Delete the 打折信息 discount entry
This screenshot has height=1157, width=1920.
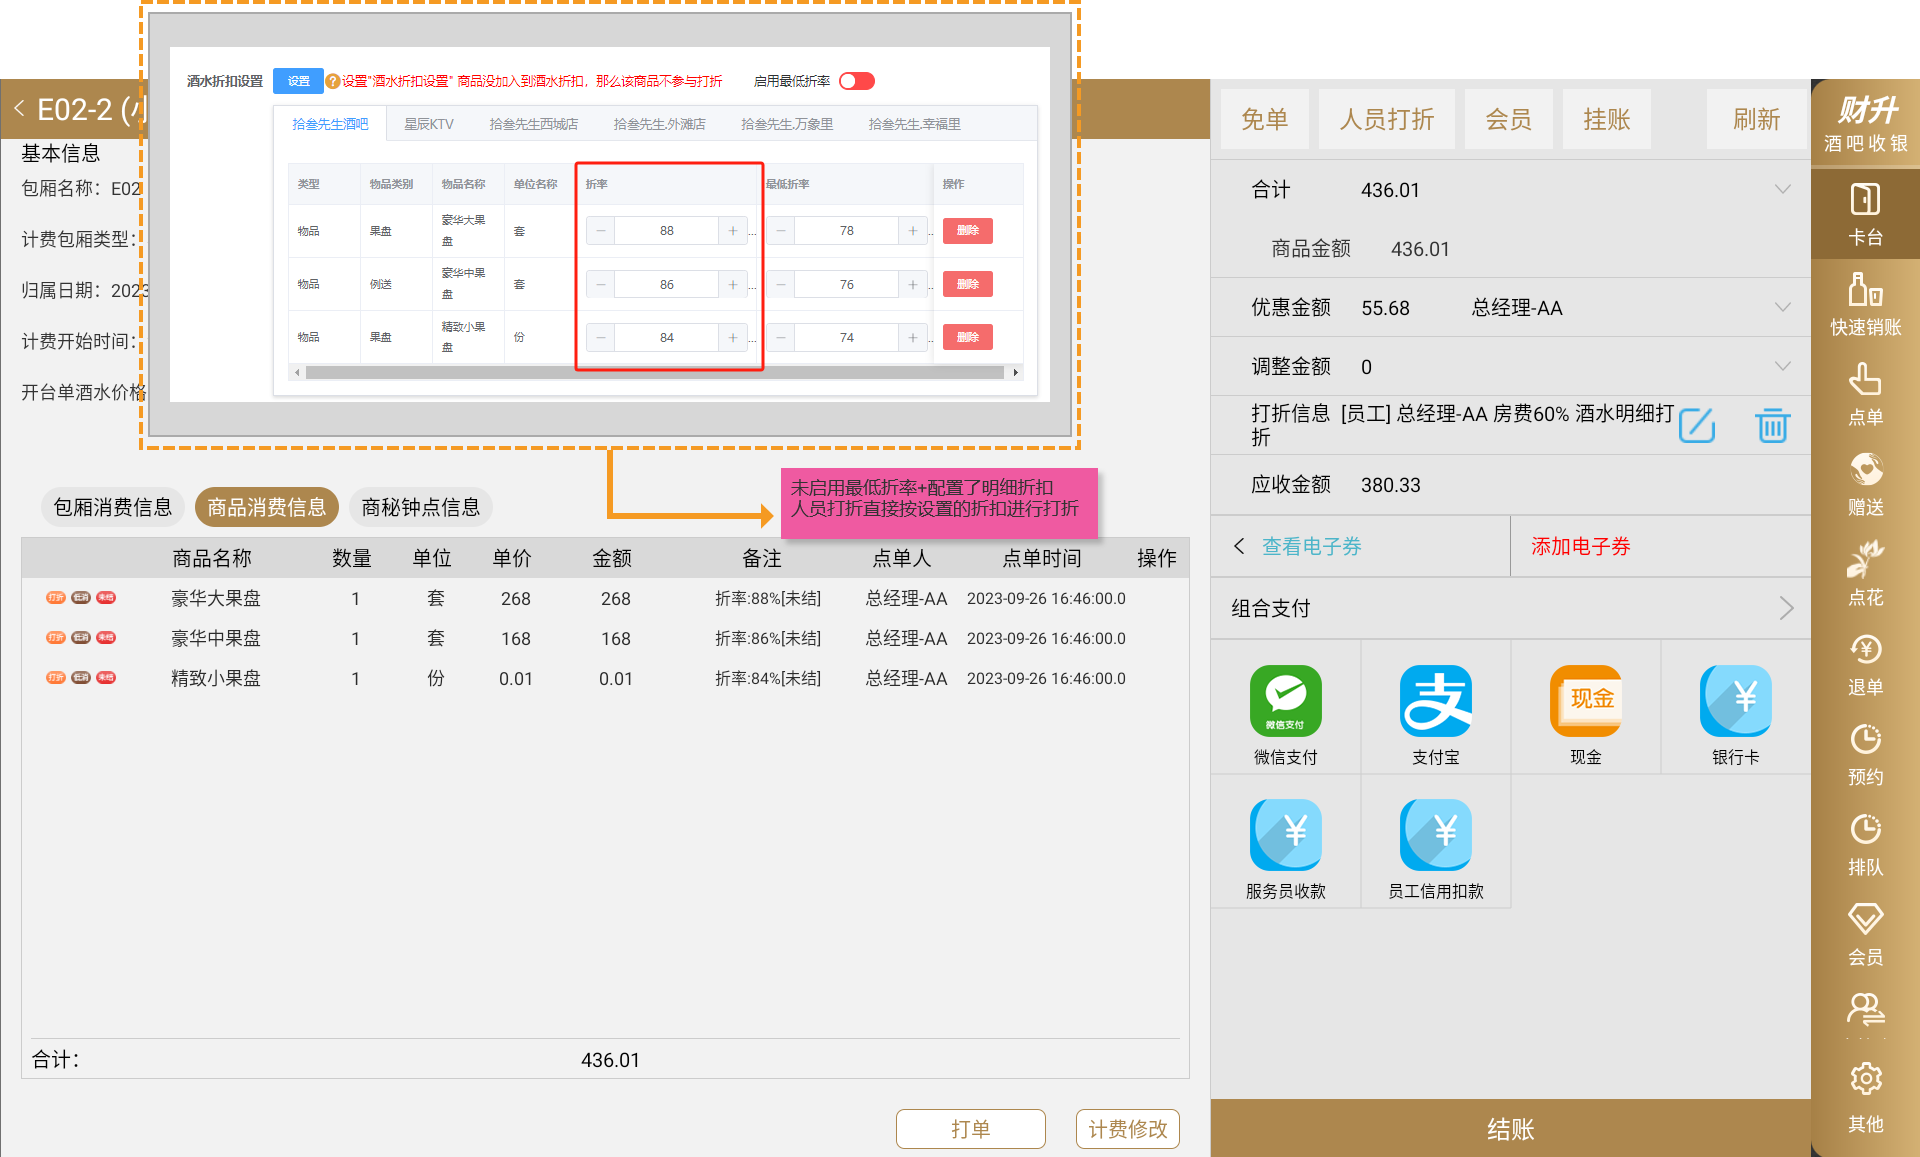click(1772, 425)
